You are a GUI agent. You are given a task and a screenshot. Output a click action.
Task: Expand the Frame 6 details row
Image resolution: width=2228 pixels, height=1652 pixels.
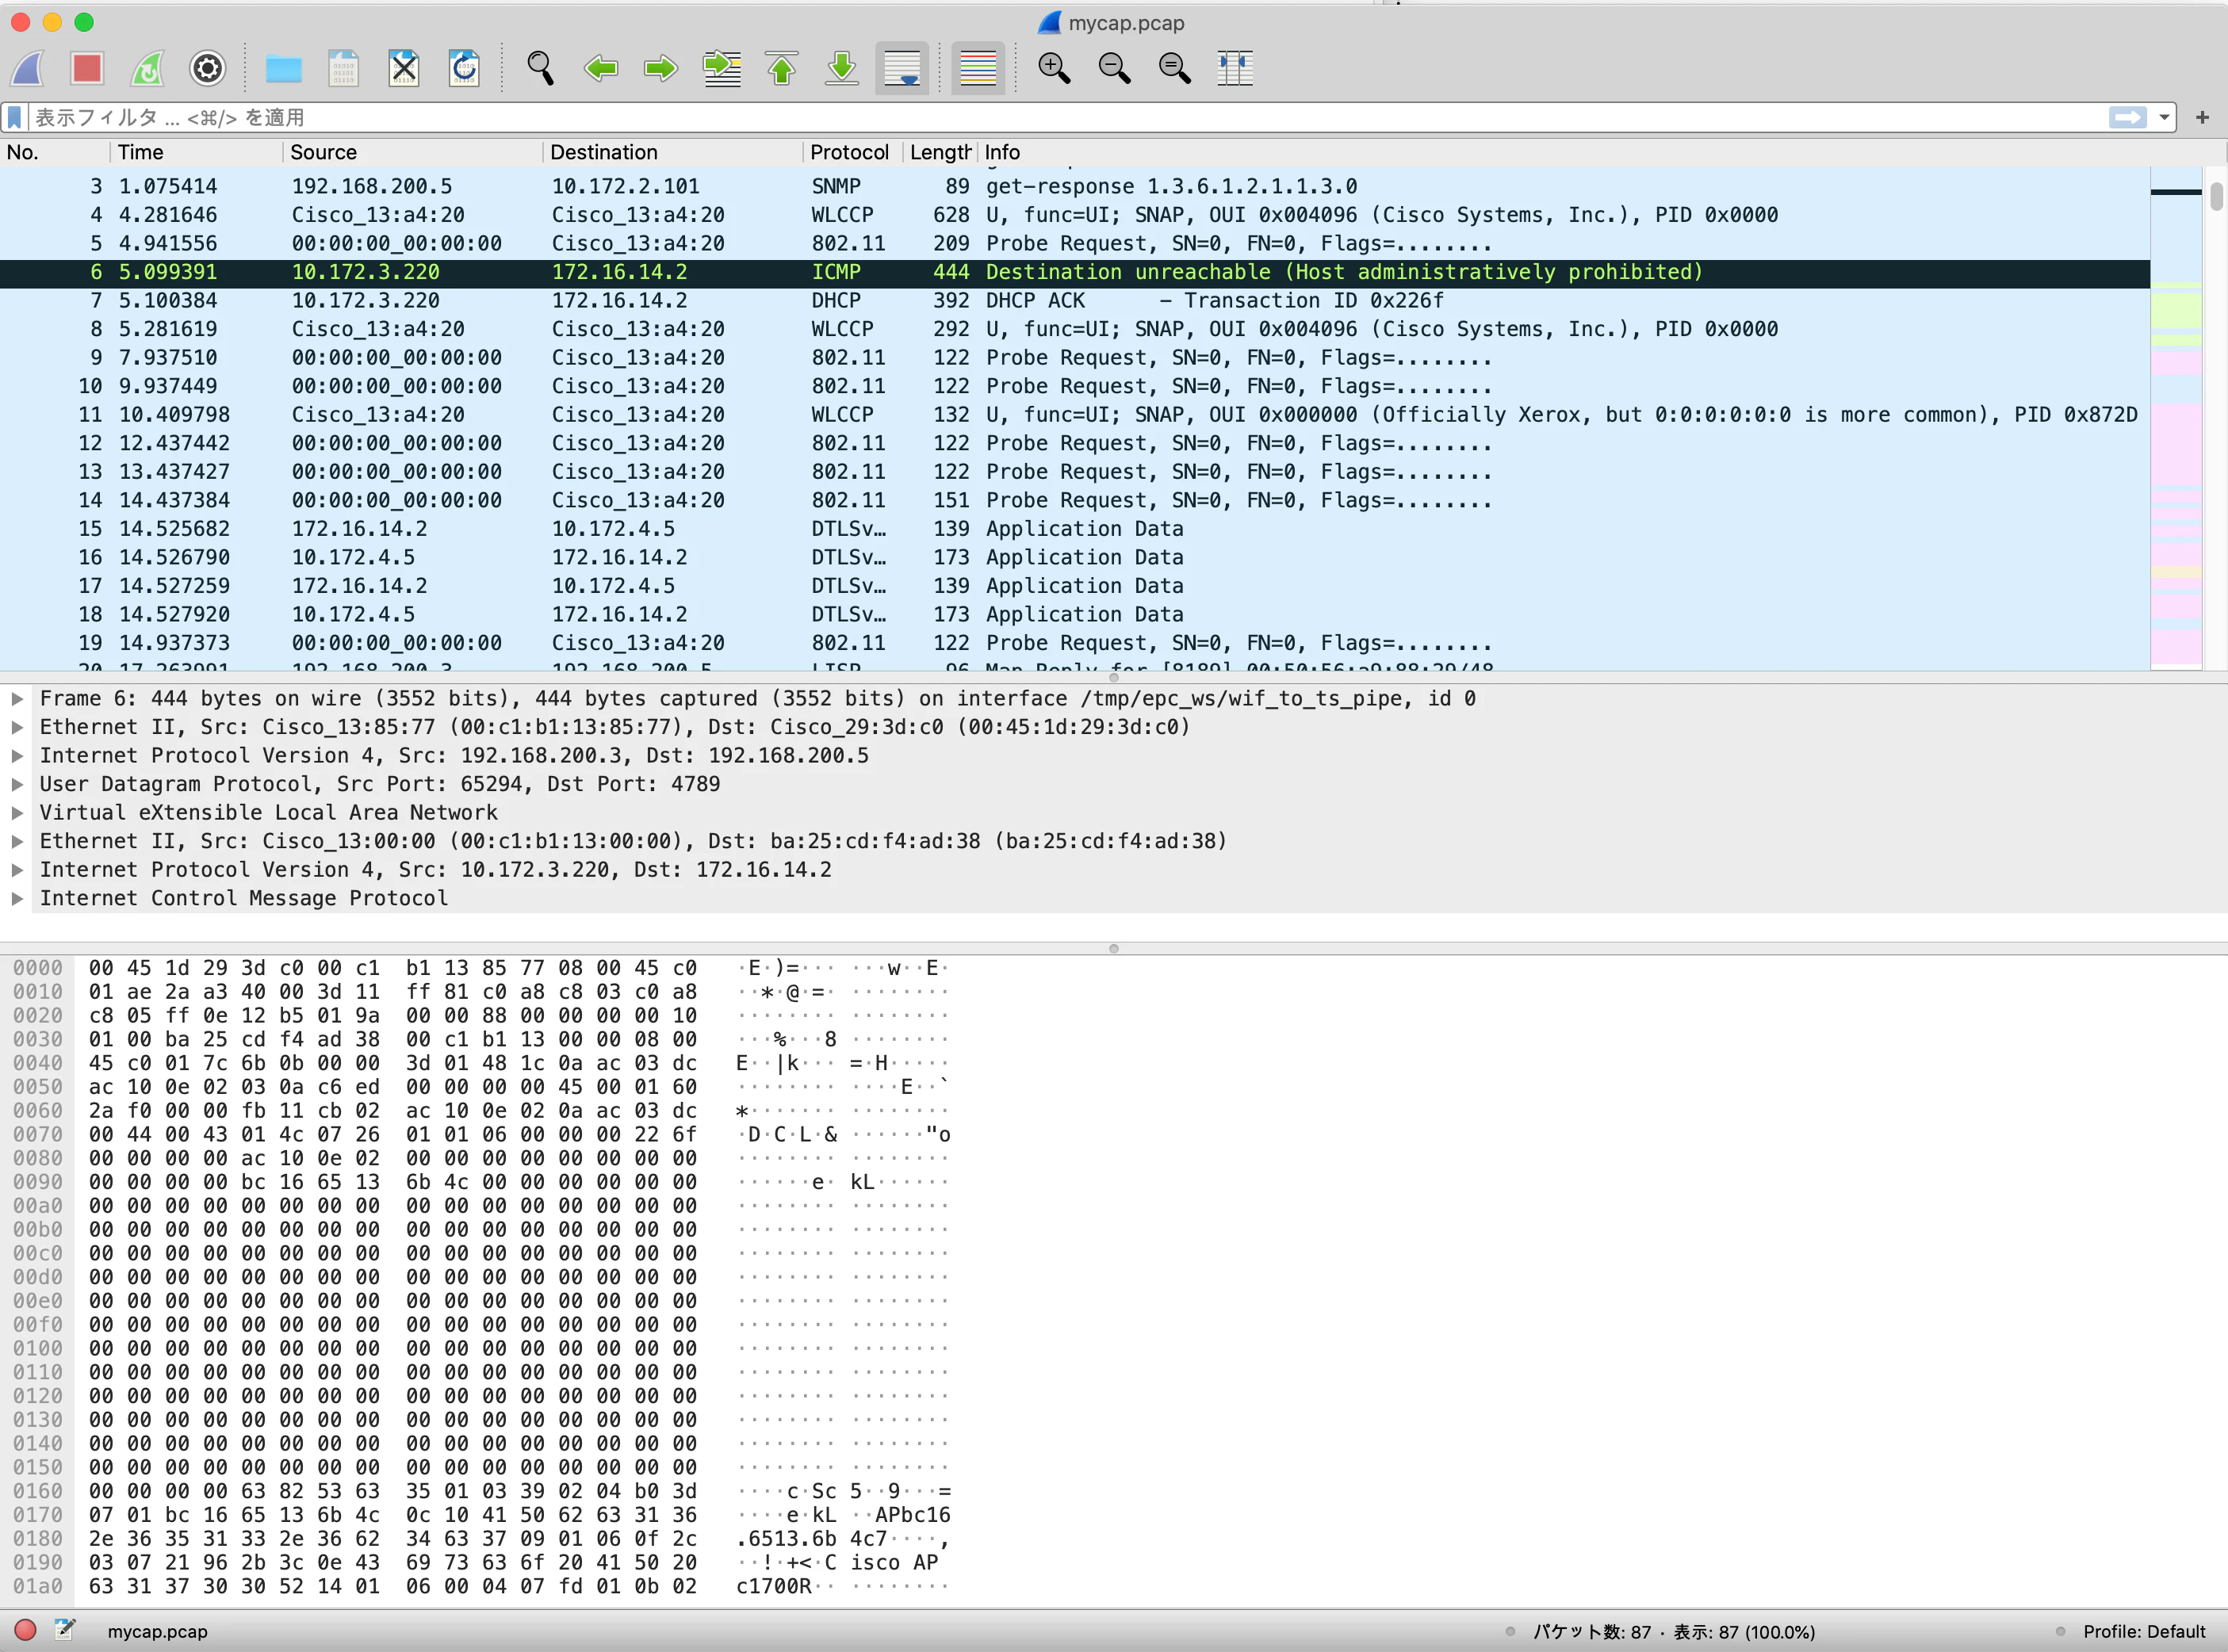(17, 698)
